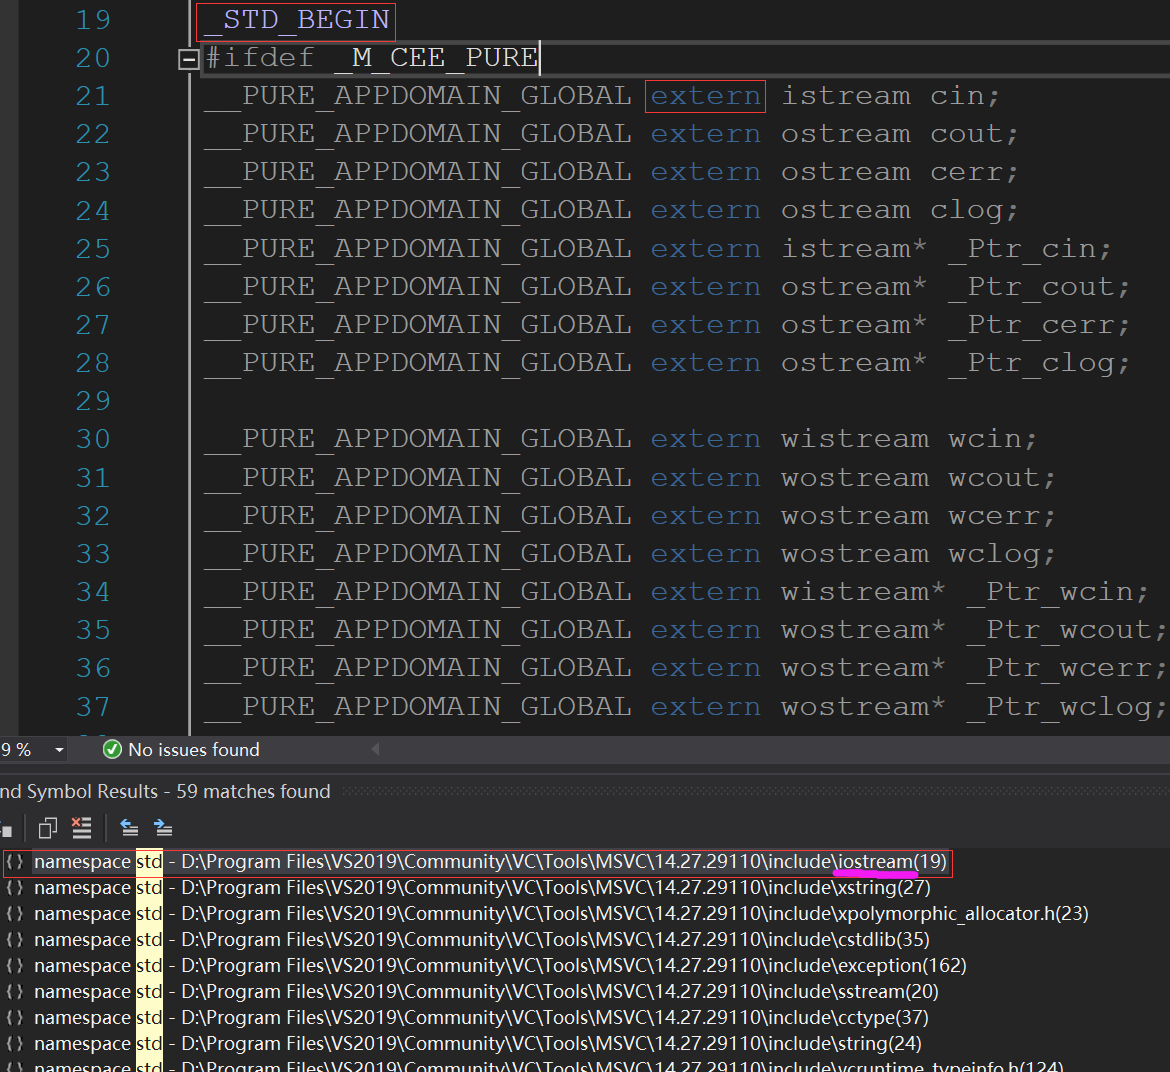This screenshot has width=1170, height=1072.
Task: Click the namespace icon on the iostream(19) row
Action: click(15, 862)
